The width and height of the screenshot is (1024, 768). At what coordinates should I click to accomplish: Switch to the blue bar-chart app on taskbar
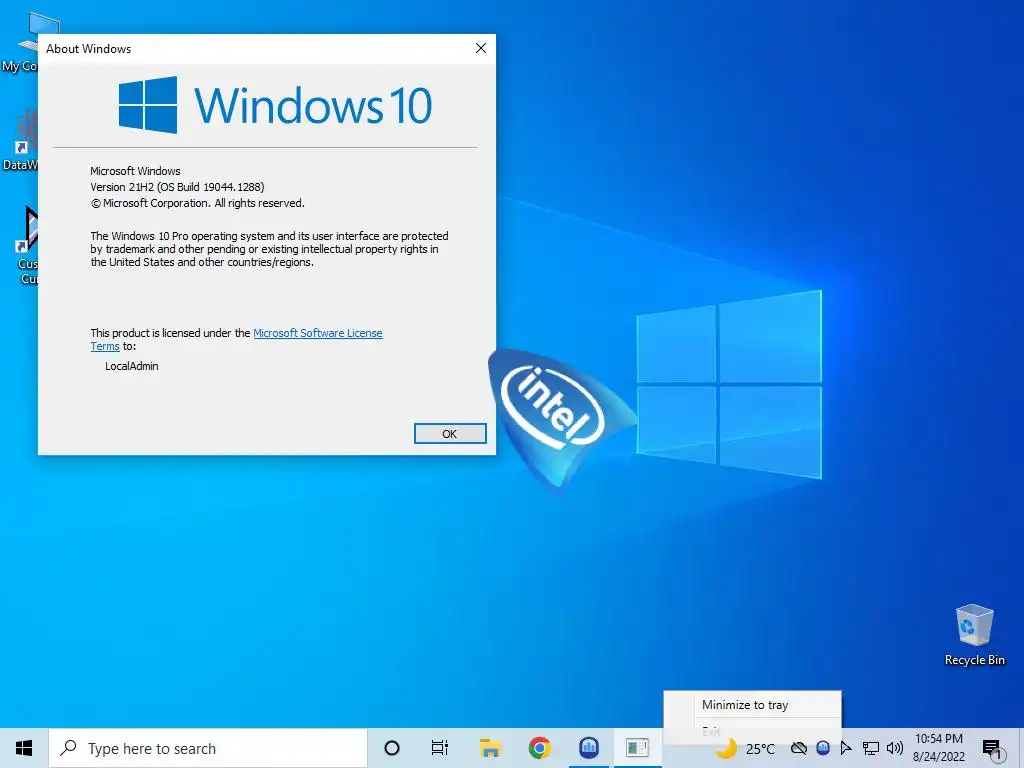pos(589,748)
